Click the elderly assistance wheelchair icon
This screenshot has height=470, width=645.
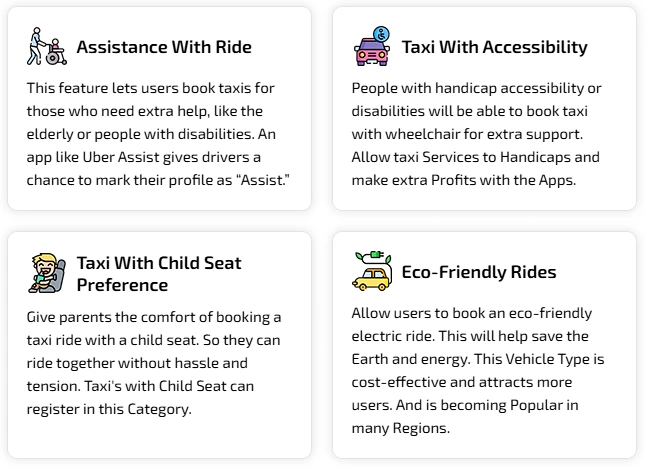pos(46,46)
